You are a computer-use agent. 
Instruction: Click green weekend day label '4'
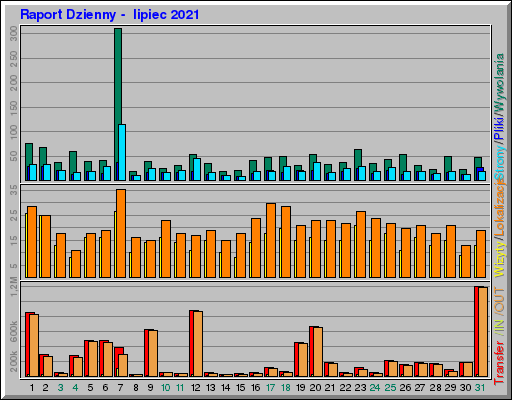pyautogui.click(x=75, y=388)
